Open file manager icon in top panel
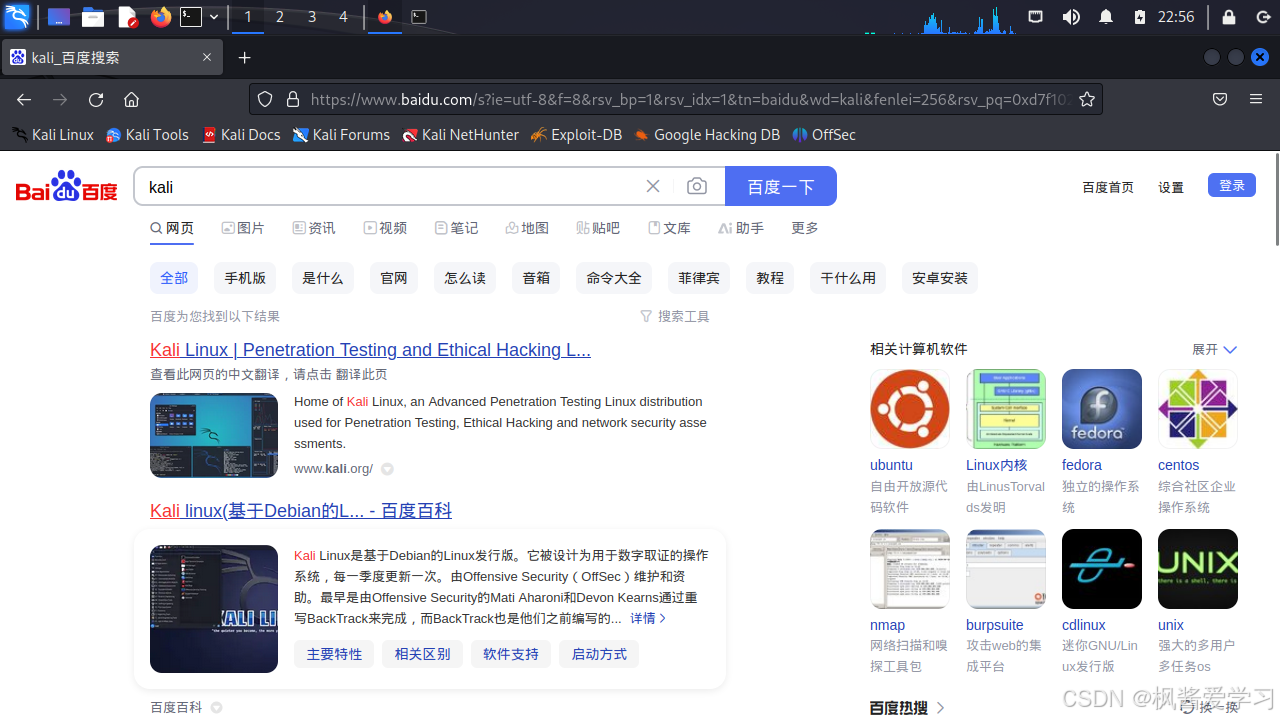This screenshot has height=720, width=1280. 93,17
